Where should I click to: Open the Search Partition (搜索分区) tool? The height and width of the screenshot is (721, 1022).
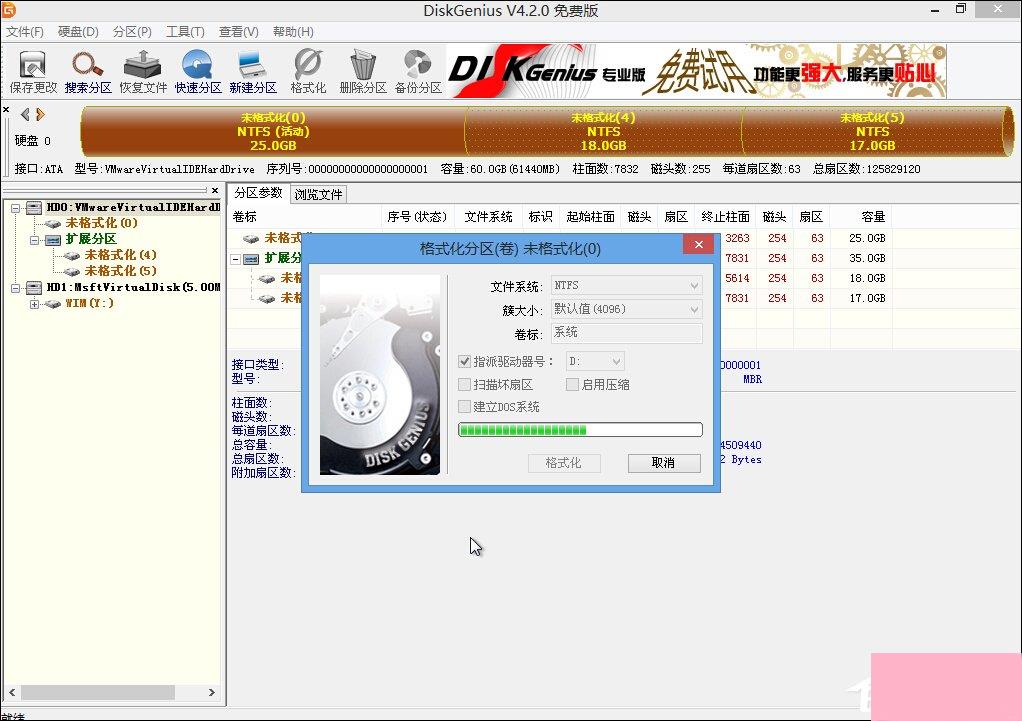pos(88,72)
